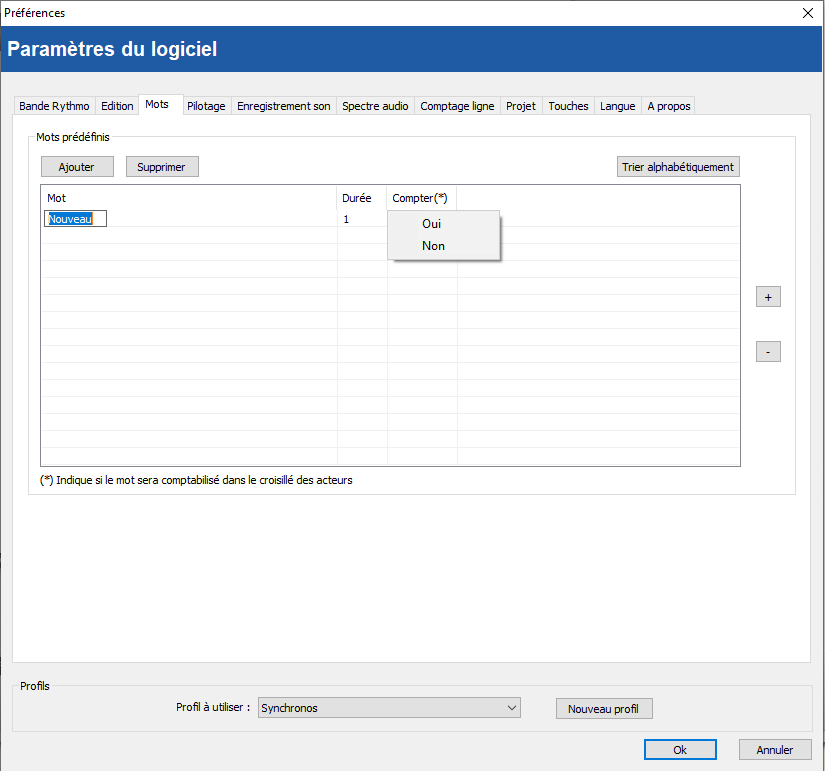825x771 pixels.
Task: Click the plus button beside the table
Action: pos(768,297)
